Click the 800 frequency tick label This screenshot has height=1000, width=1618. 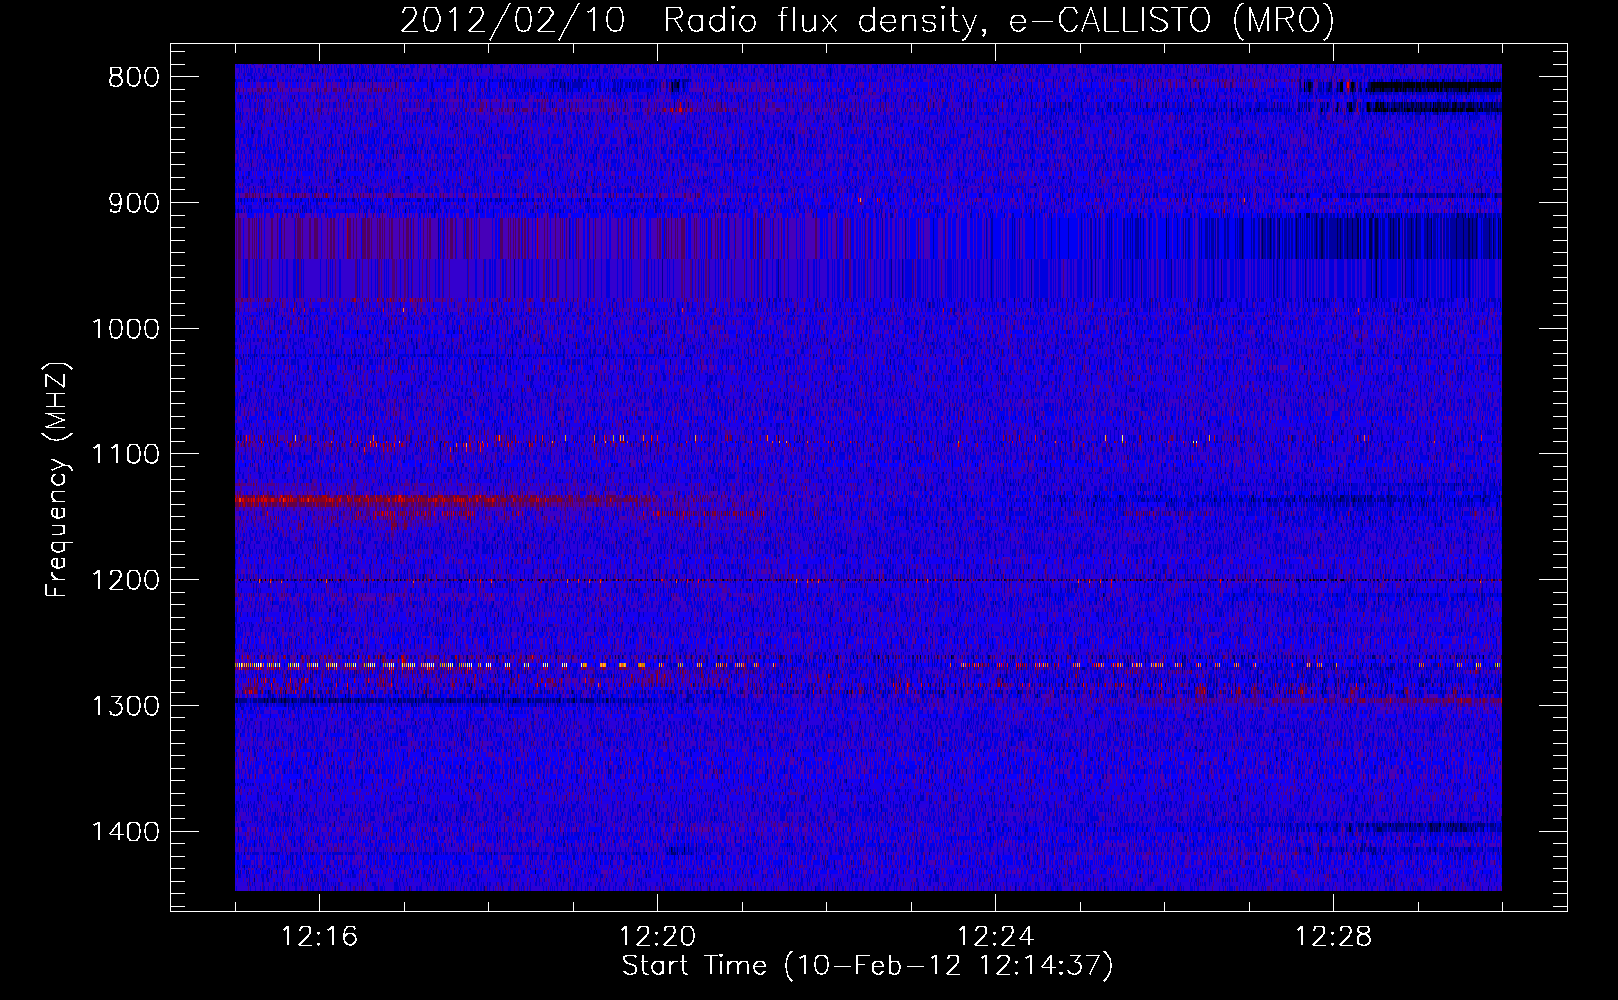point(133,78)
